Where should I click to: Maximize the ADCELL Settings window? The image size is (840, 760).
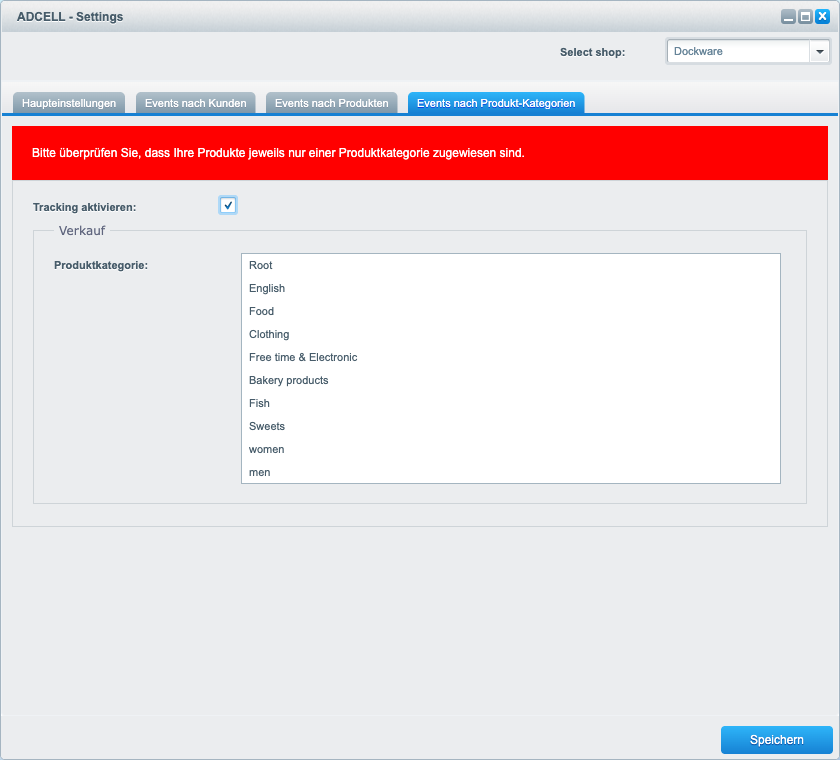click(805, 17)
